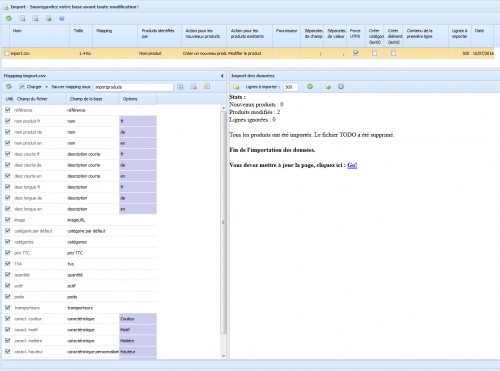Screen dimensions: 500x371
Task: Click the 'Options' column header in the mapping grid
Action: point(138,99)
